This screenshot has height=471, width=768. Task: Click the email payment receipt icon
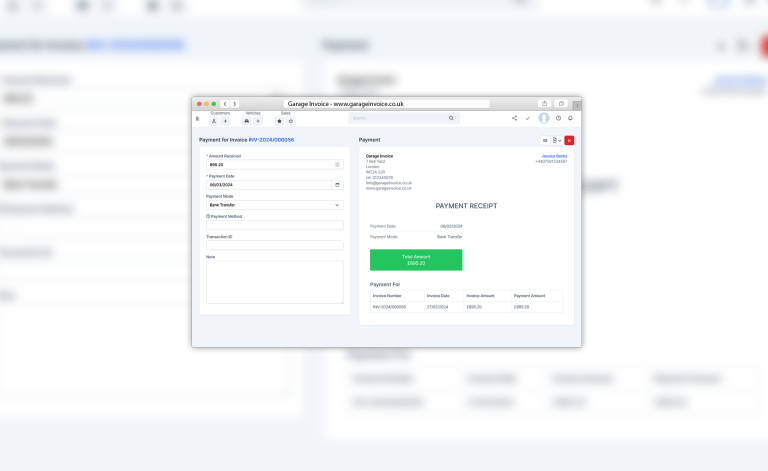pyautogui.click(x=545, y=140)
